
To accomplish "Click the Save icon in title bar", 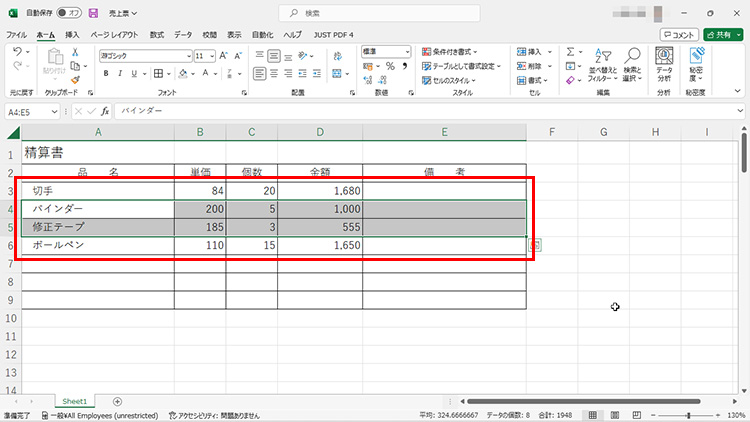I will (93, 13).
